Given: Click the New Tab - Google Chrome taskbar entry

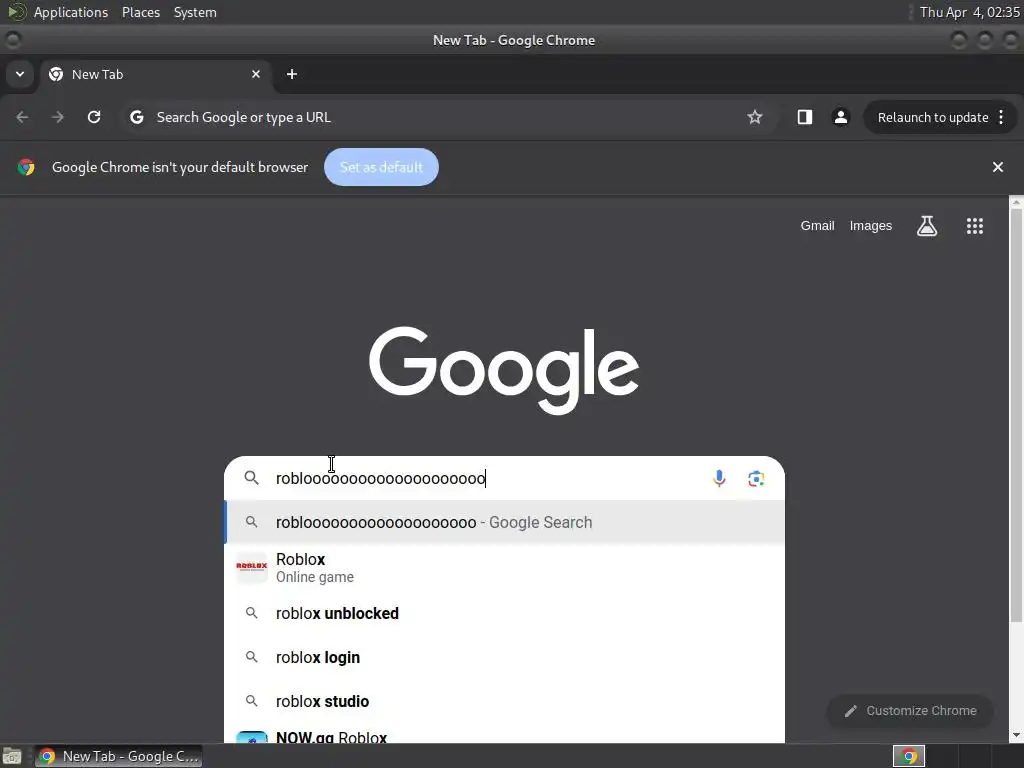Looking at the screenshot, I should click(118, 756).
